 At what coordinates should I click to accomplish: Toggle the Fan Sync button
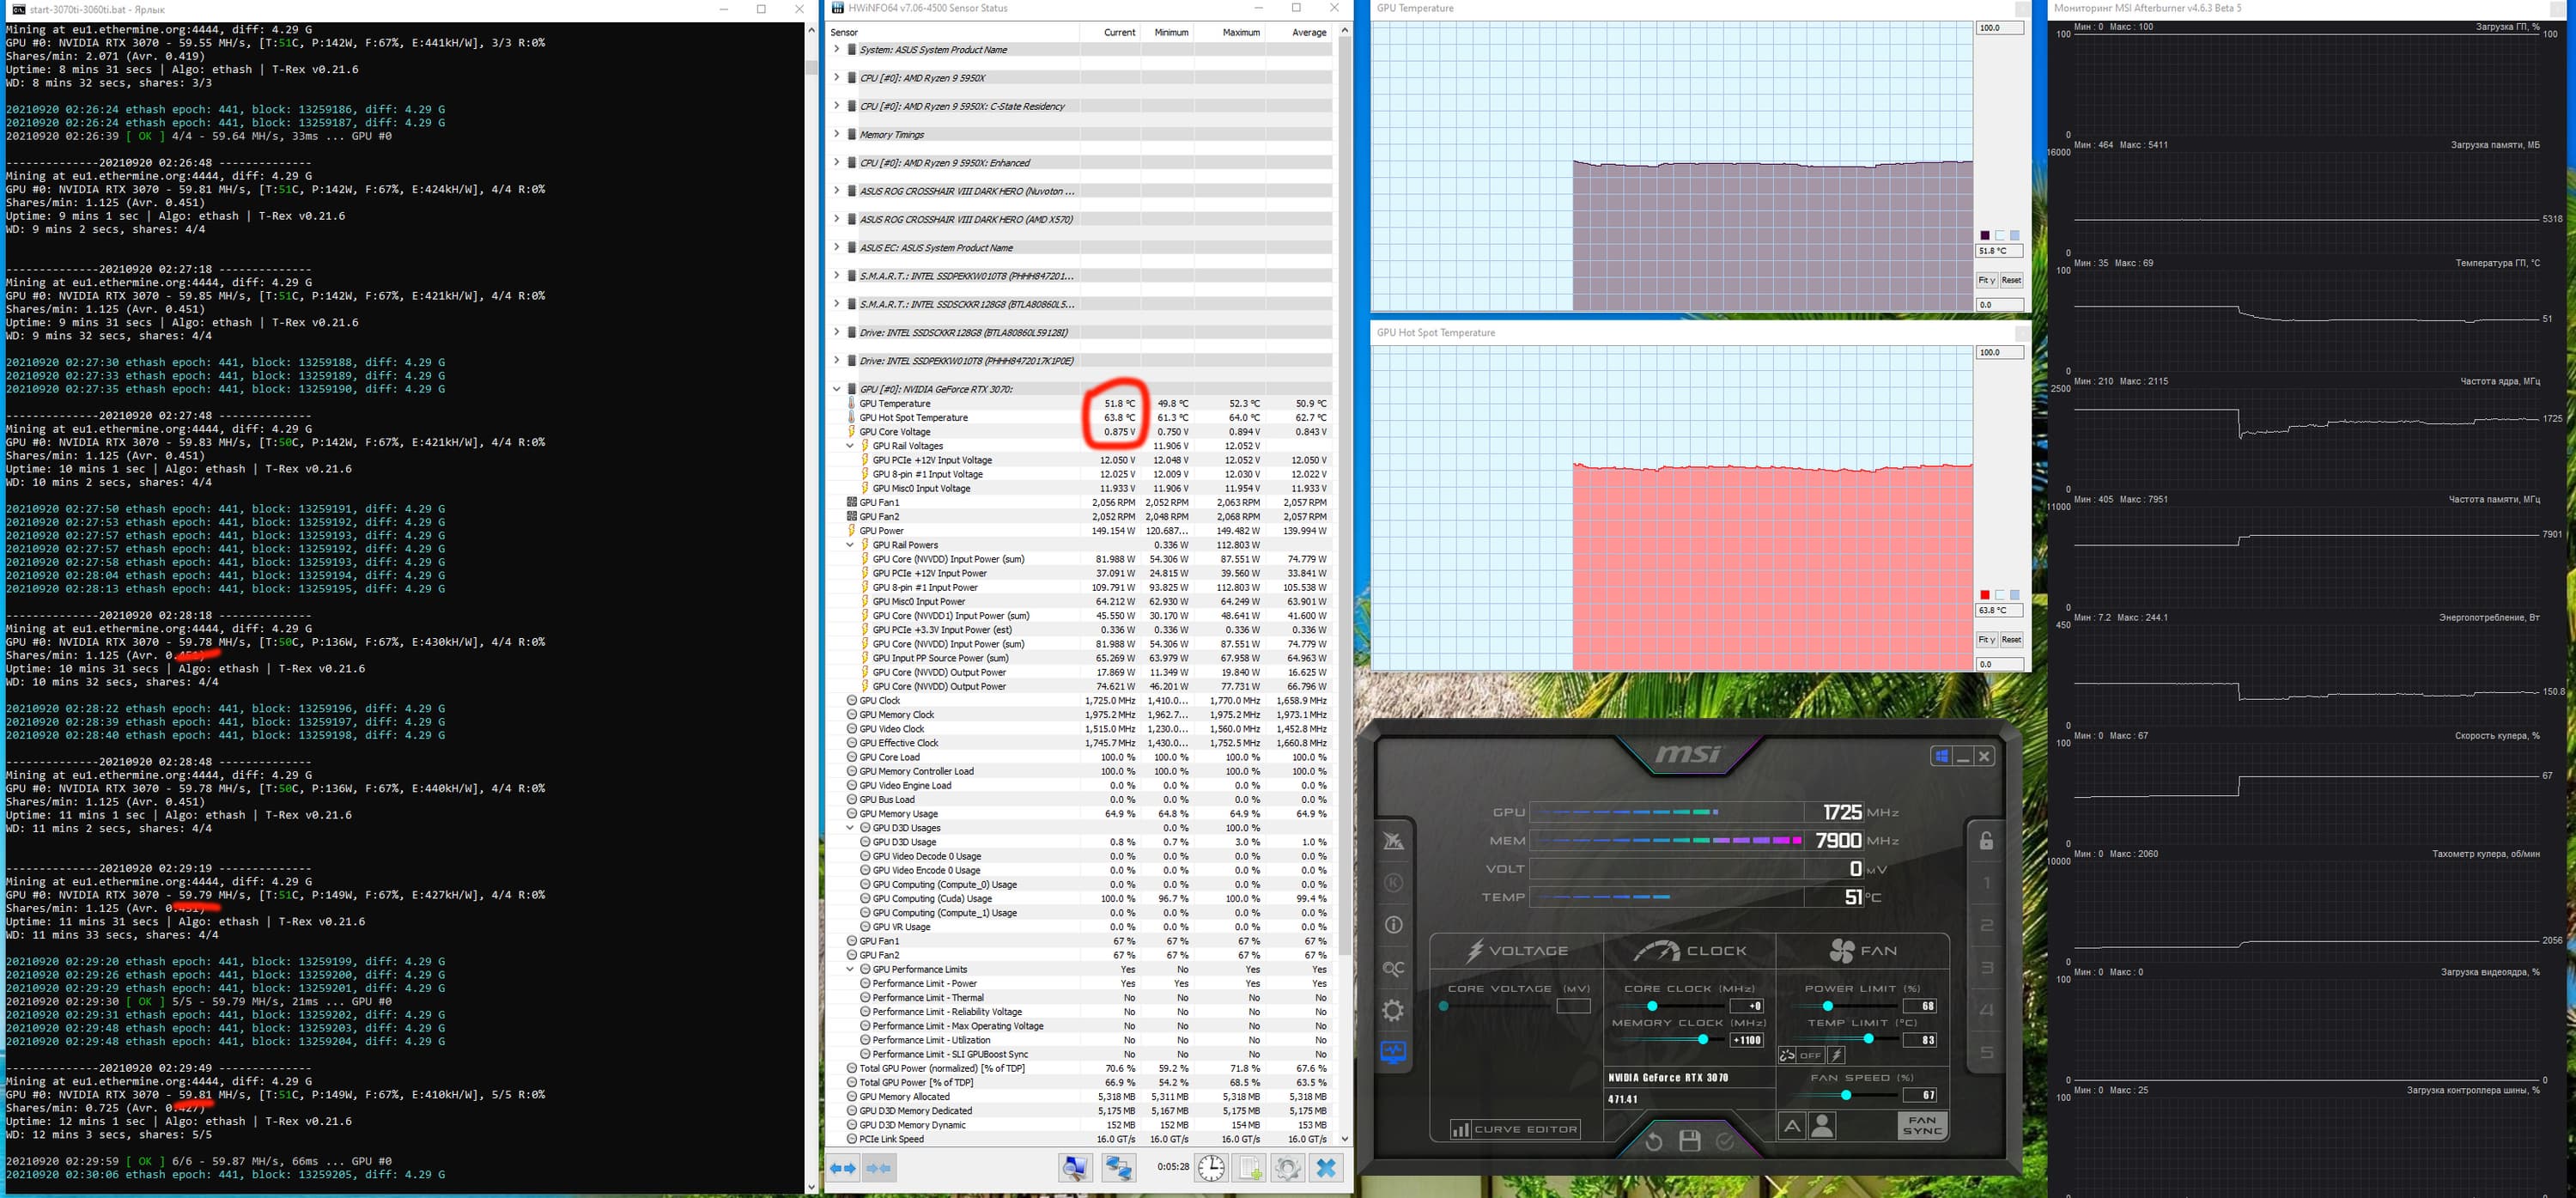click(1922, 1125)
